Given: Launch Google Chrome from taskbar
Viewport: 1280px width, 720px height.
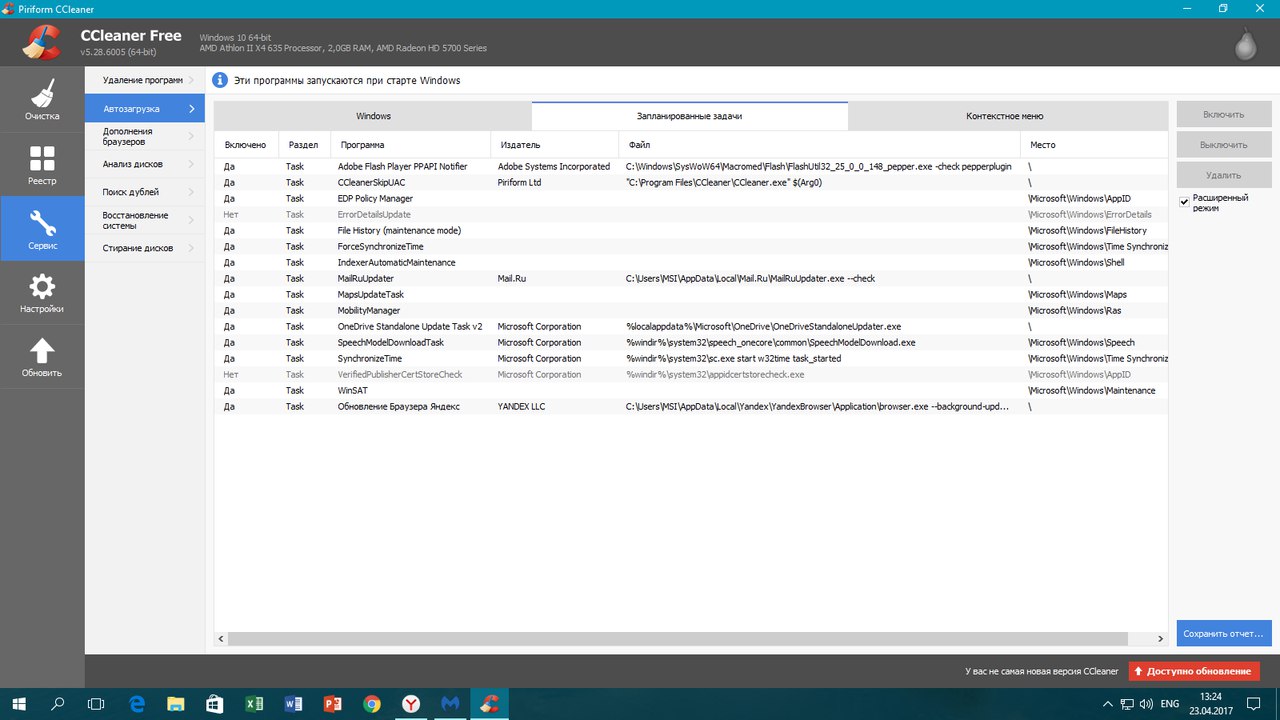Looking at the screenshot, I should [x=371, y=704].
